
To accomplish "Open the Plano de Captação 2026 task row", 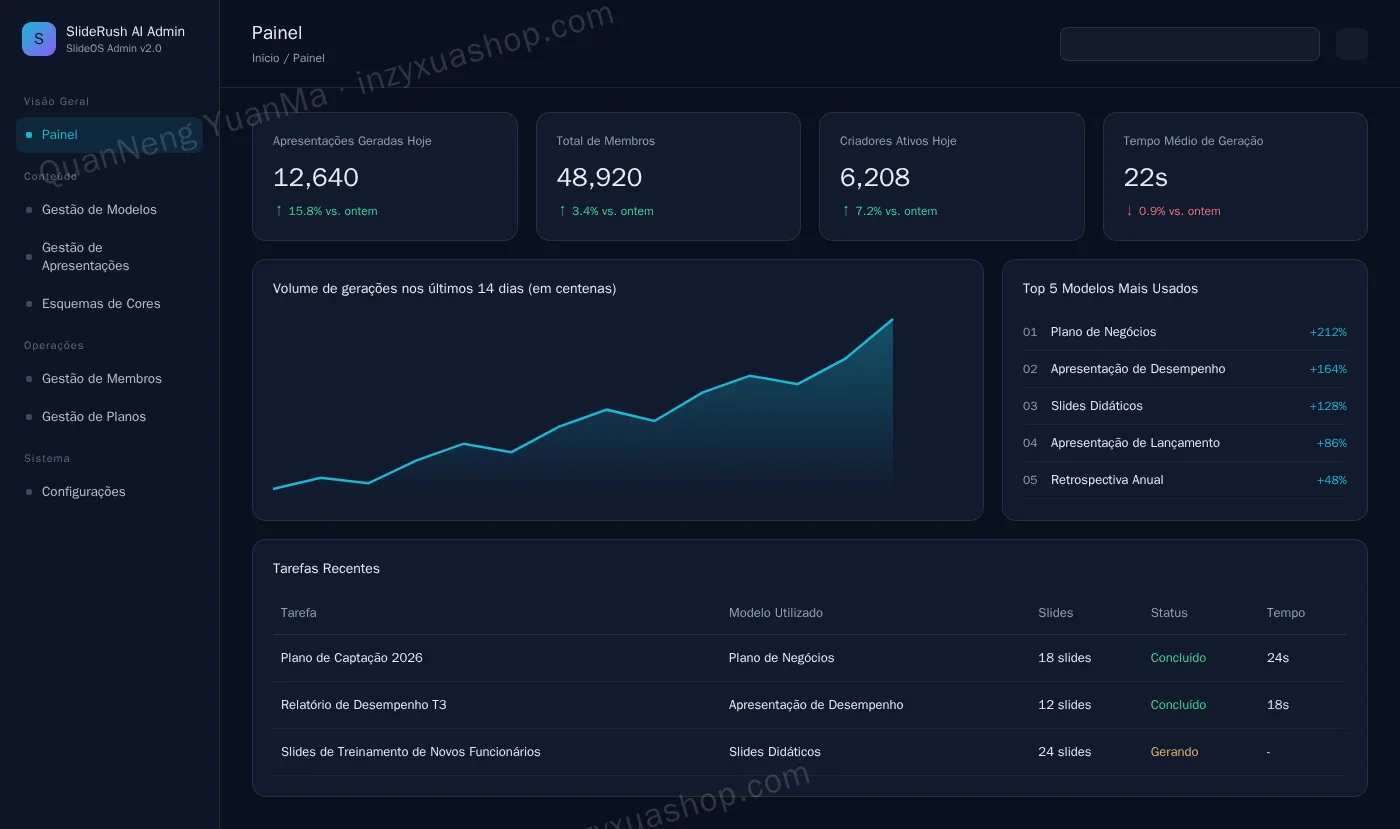I will pos(809,658).
